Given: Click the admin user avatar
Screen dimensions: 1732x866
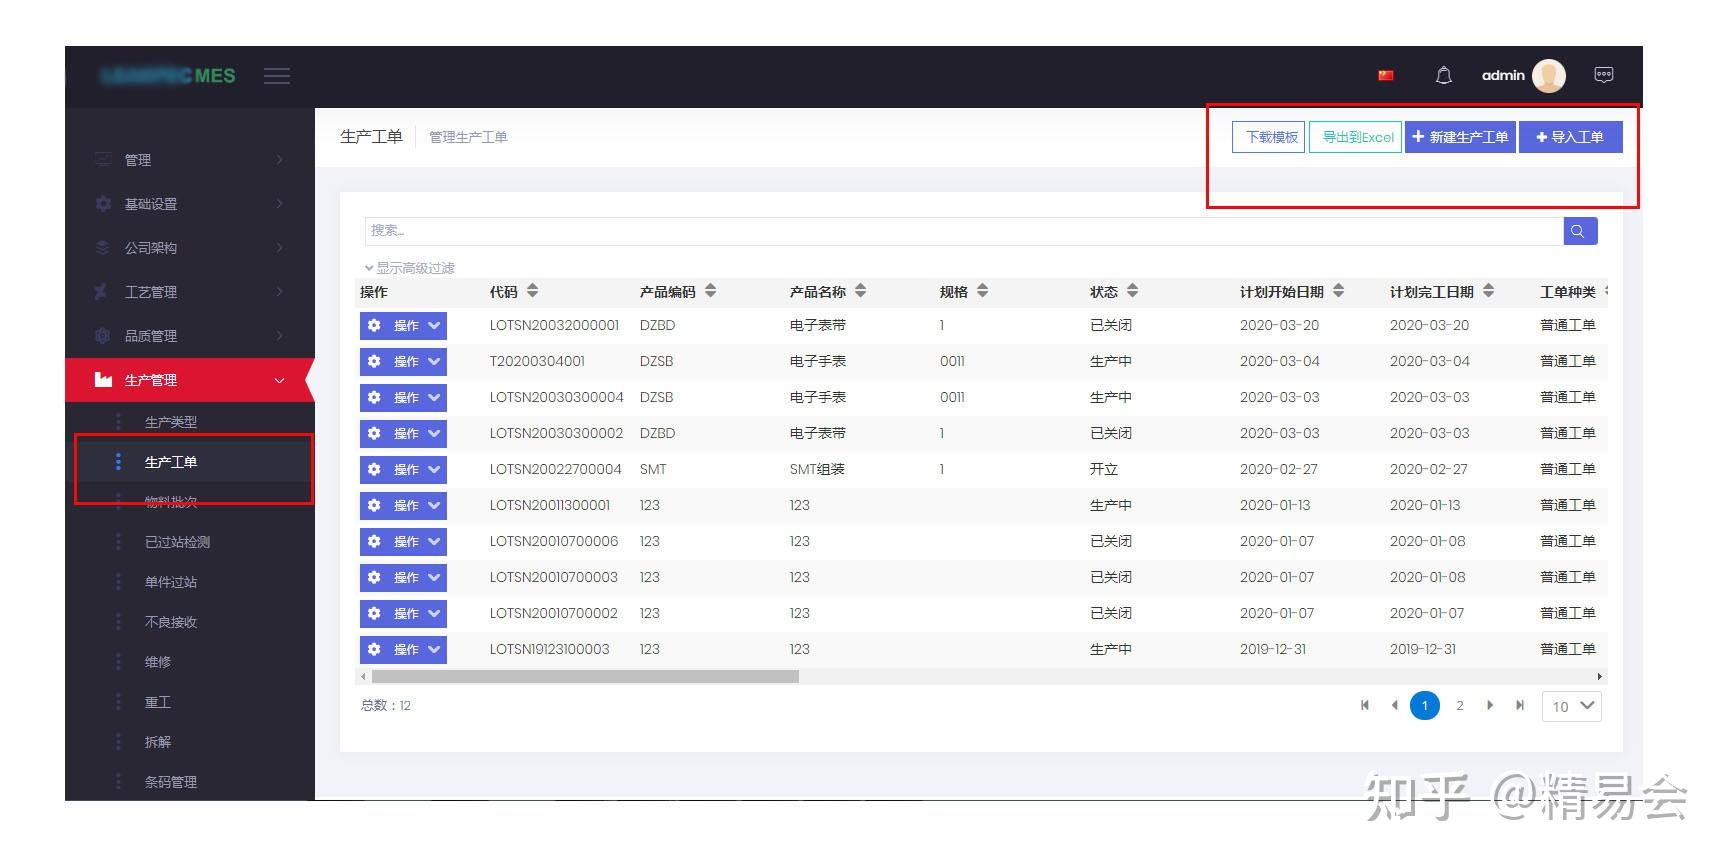Looking at the screenshot, I should [1549, 75].
